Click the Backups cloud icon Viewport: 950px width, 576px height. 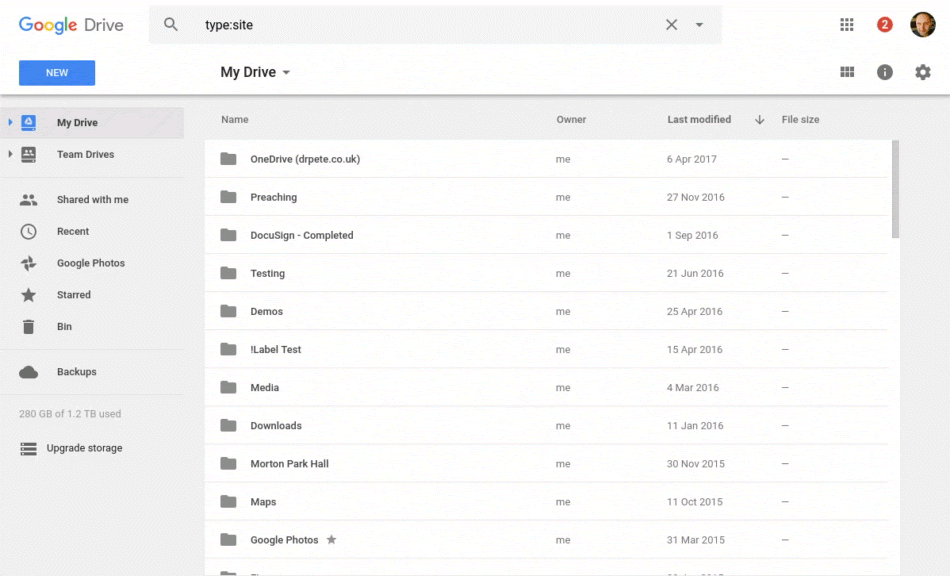28,372
